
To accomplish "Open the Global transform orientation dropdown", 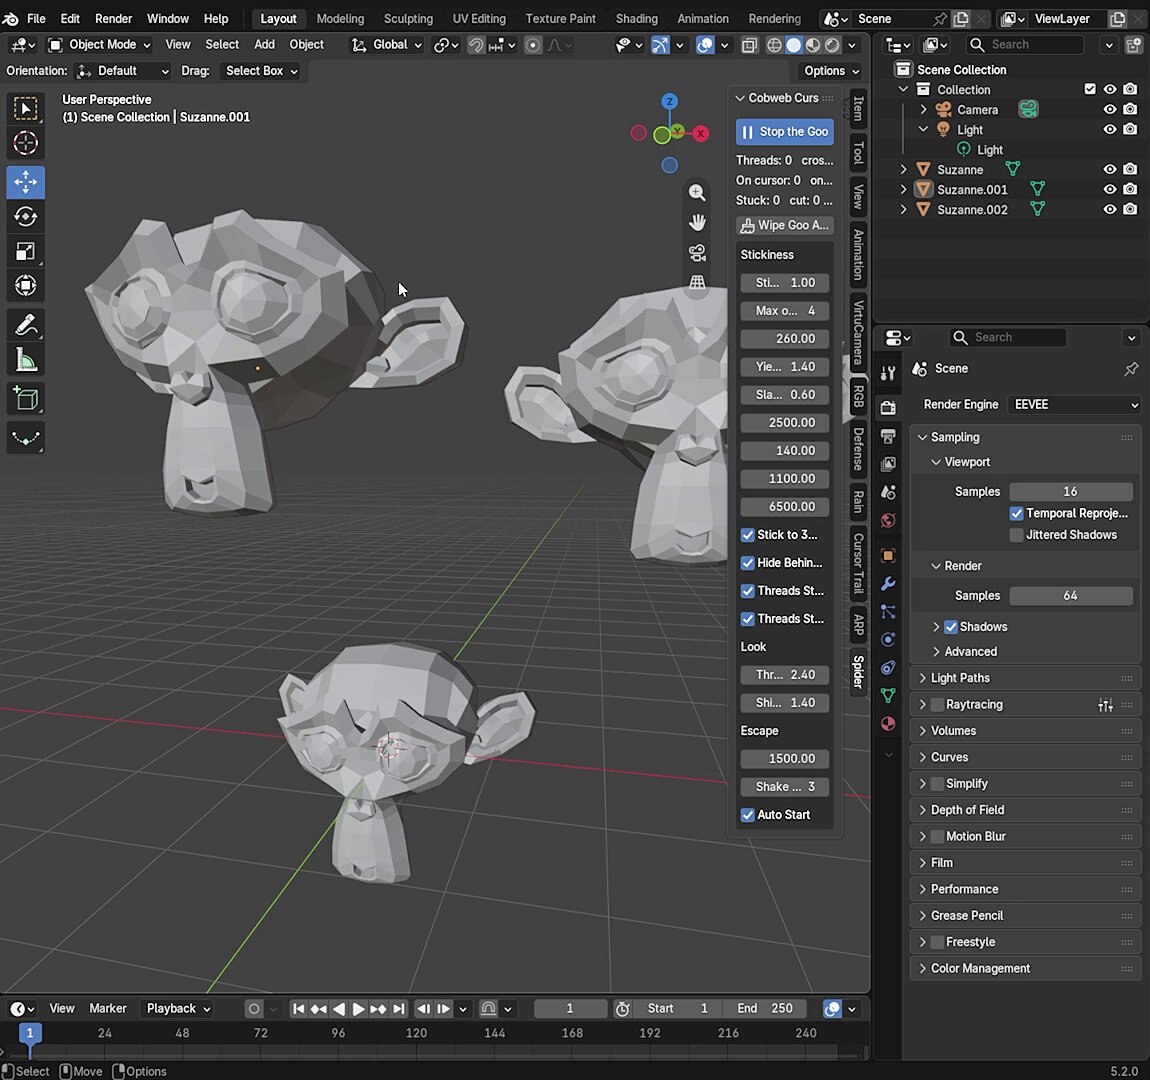I will 387,45.
